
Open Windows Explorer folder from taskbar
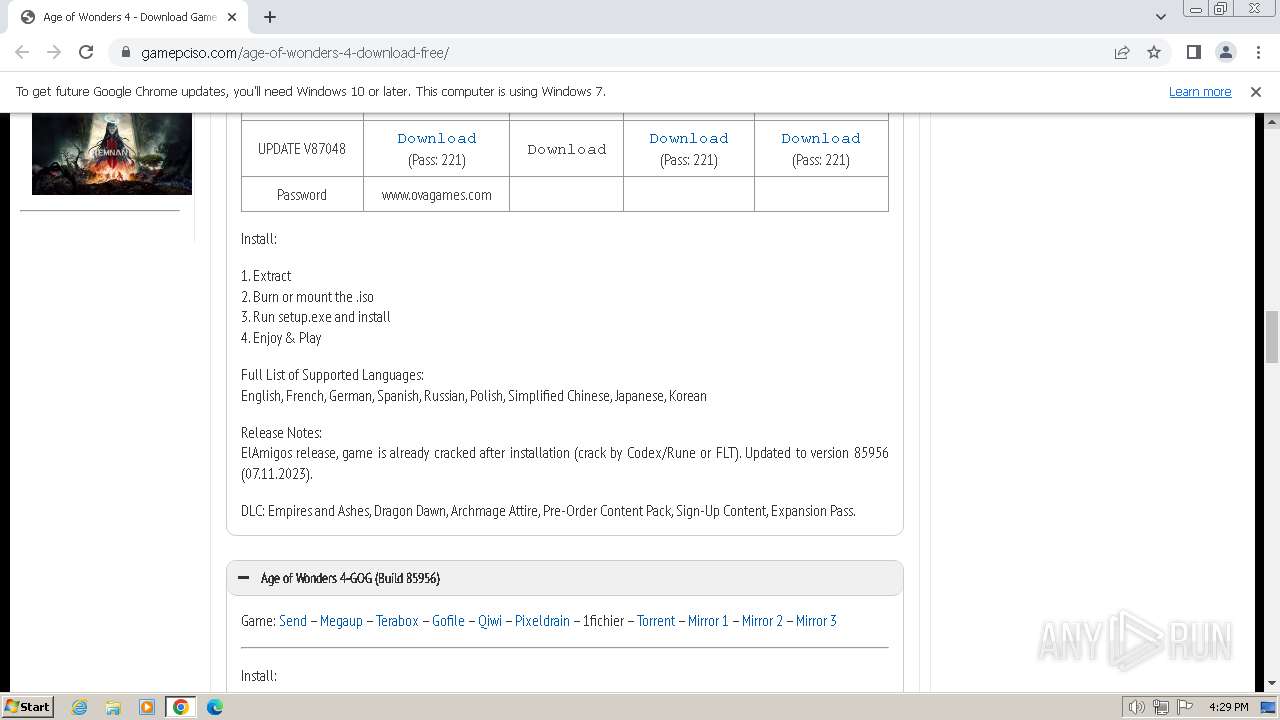pyautogui.click(x=113, y=707)
